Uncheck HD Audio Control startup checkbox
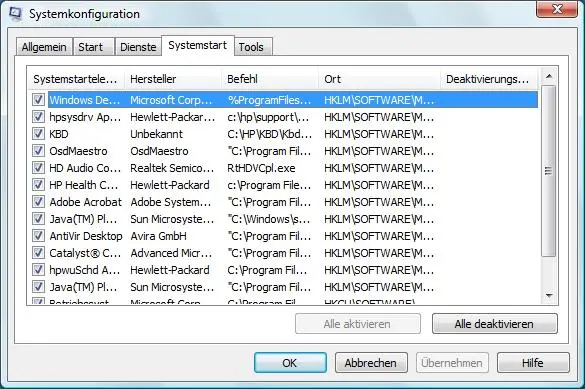 pyautogui.click(x=38, y=168)
